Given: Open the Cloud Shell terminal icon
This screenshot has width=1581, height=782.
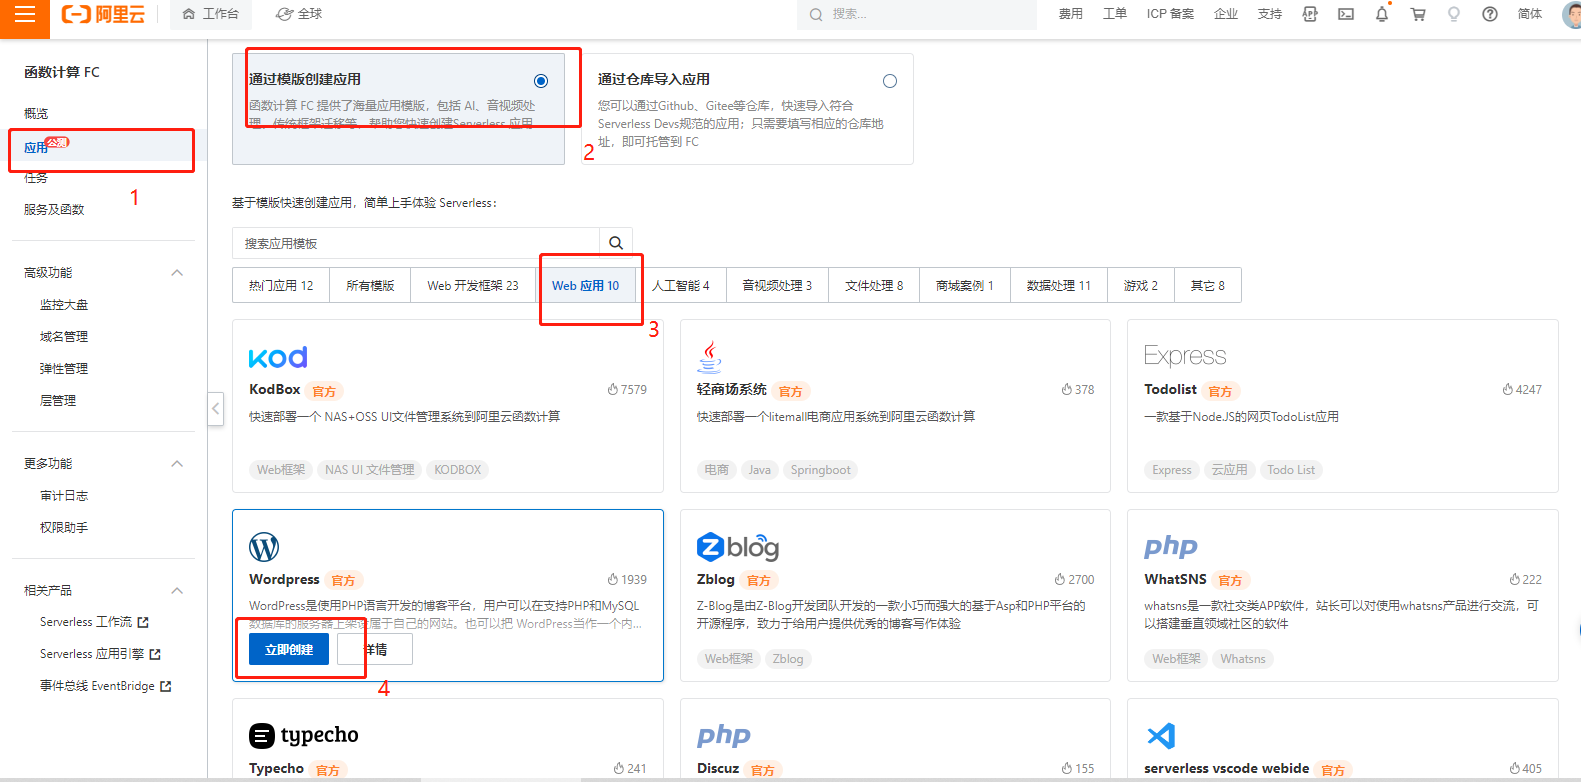Looking at the screenshot, I should pos(1346,14).
